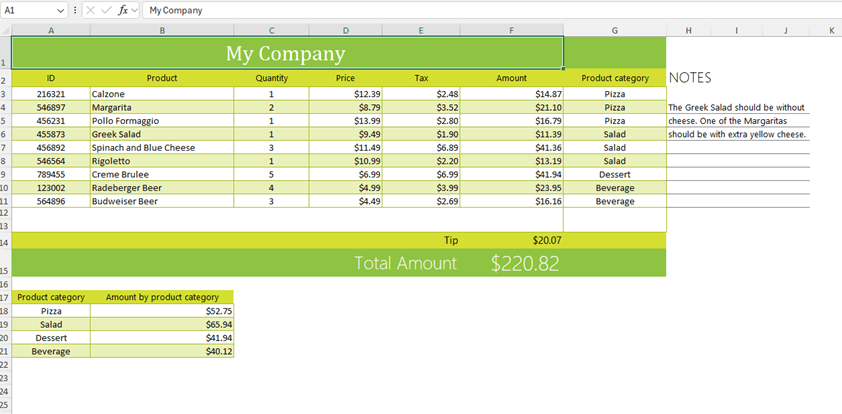Click the Beverage cell in summary table
Image resolution: width=842 pixels, height=414 pixels.
(x=51, y=351)
